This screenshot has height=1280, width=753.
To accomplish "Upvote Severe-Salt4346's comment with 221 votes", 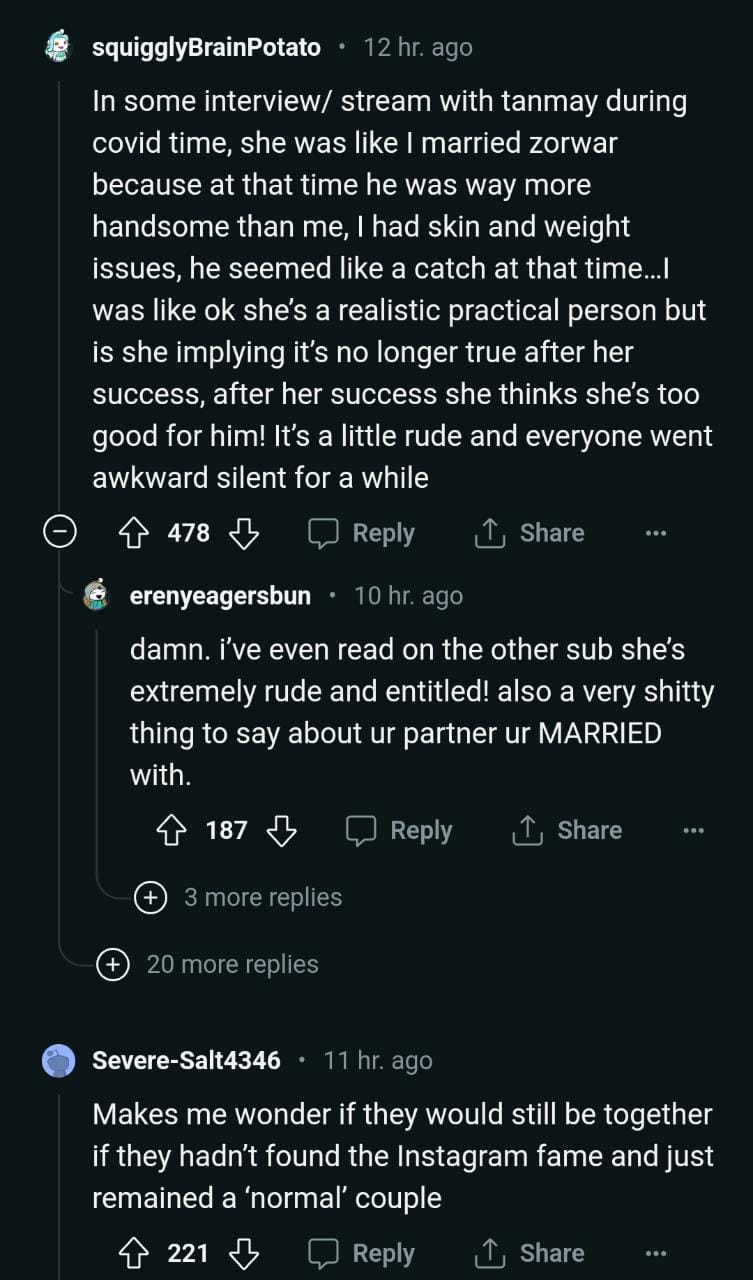I will 133,1253.
